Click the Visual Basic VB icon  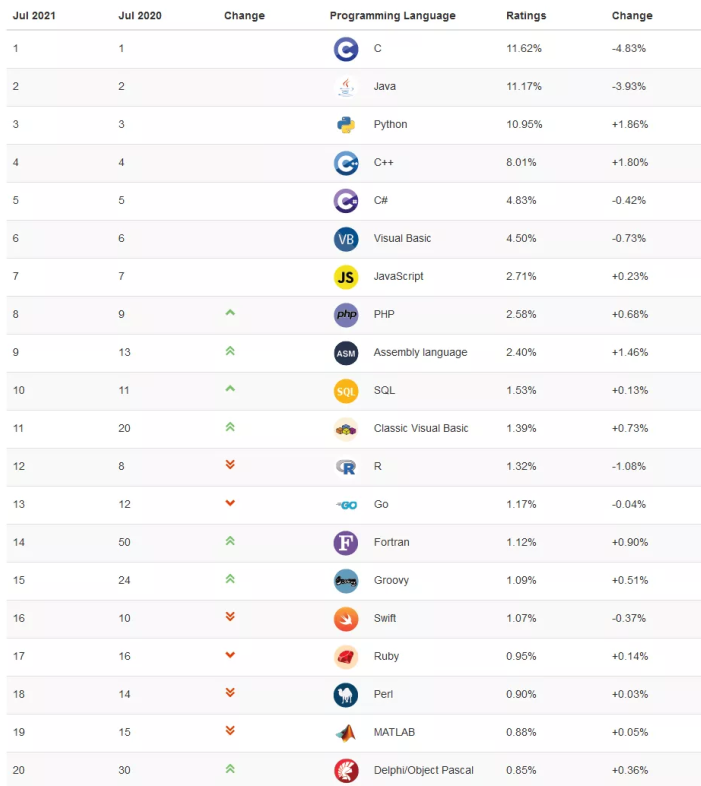[346, 239]
